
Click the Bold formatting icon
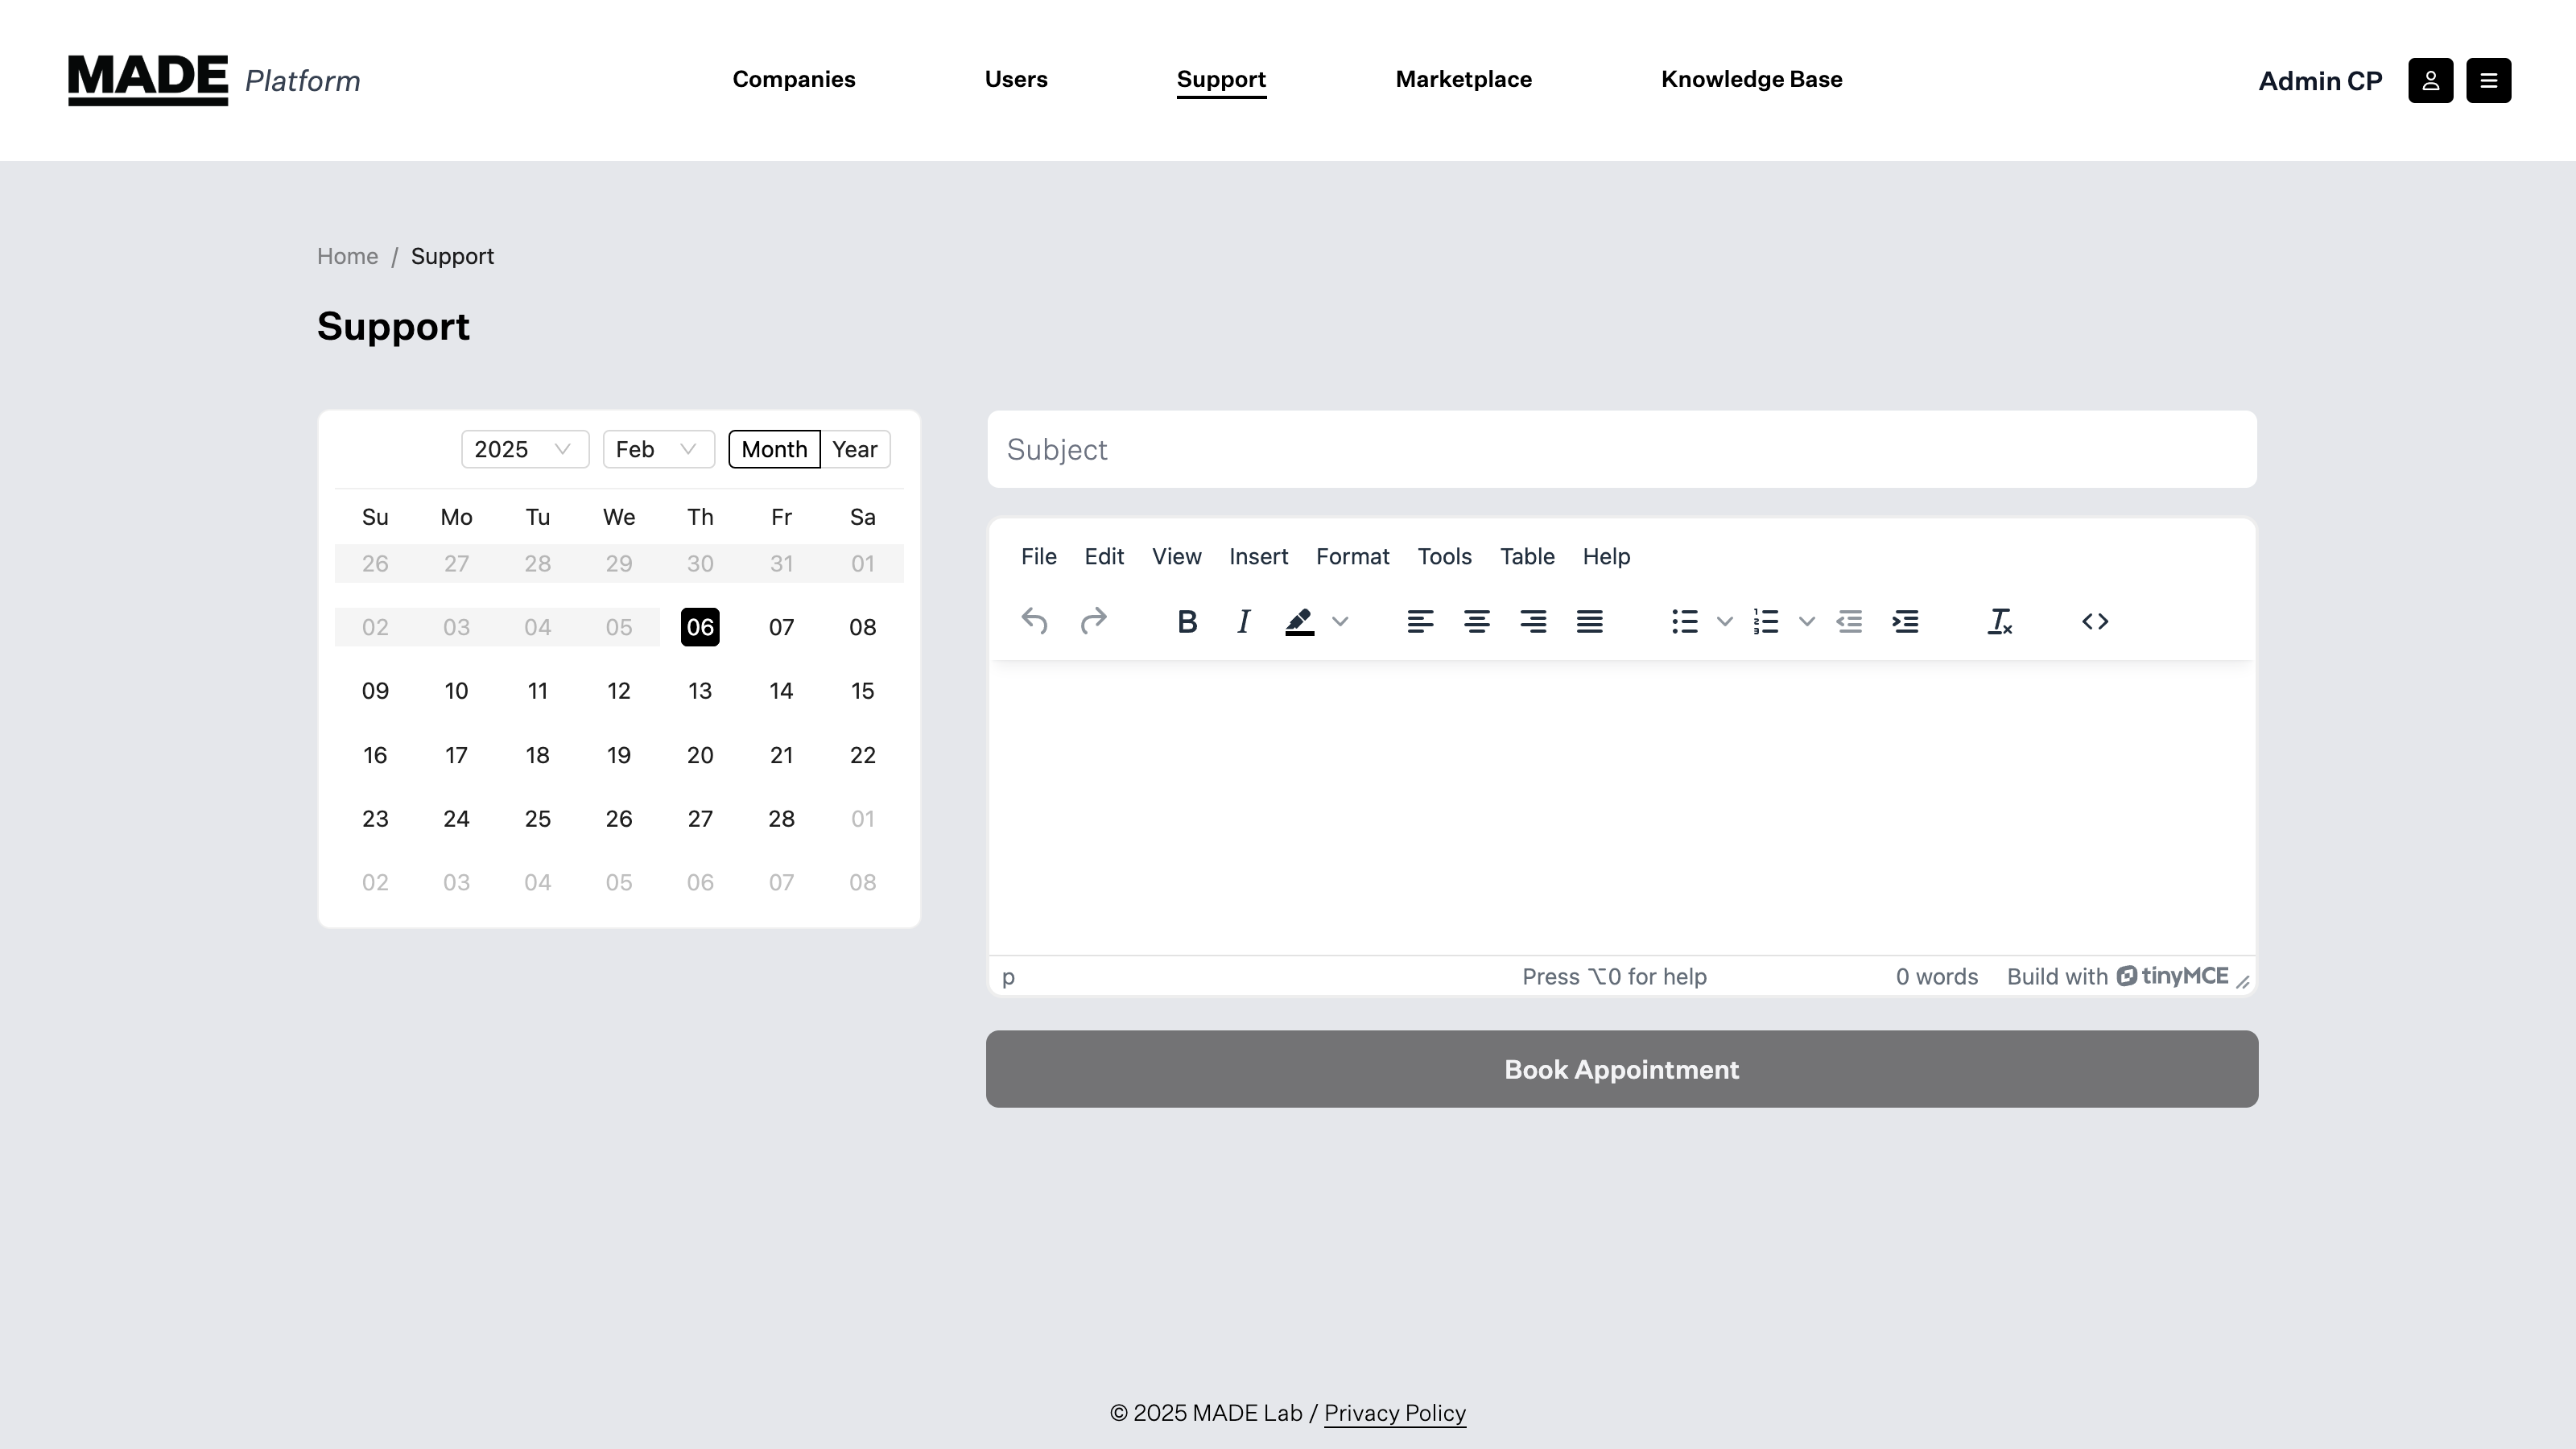1187,622
